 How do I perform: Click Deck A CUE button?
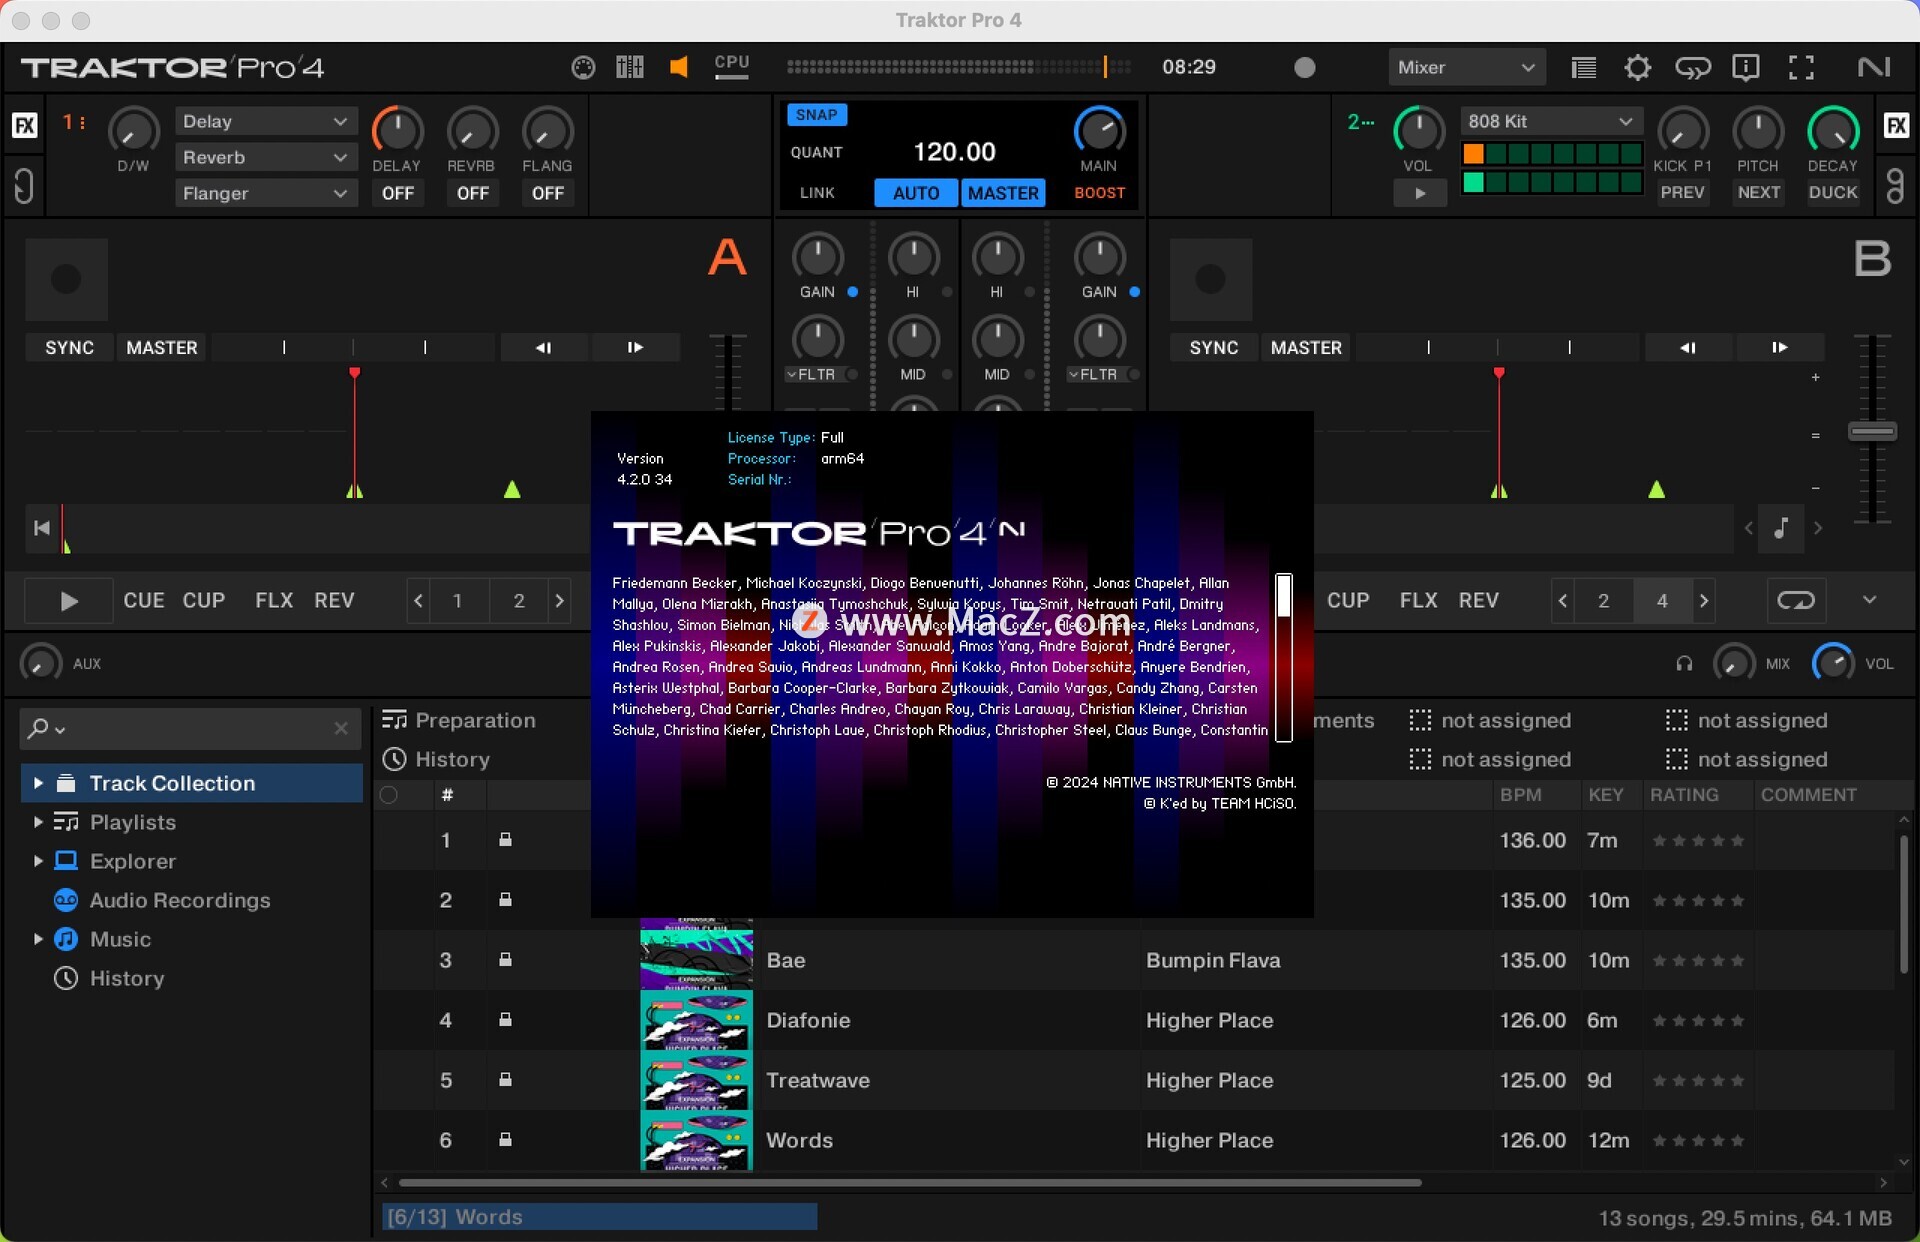point(144,600)
